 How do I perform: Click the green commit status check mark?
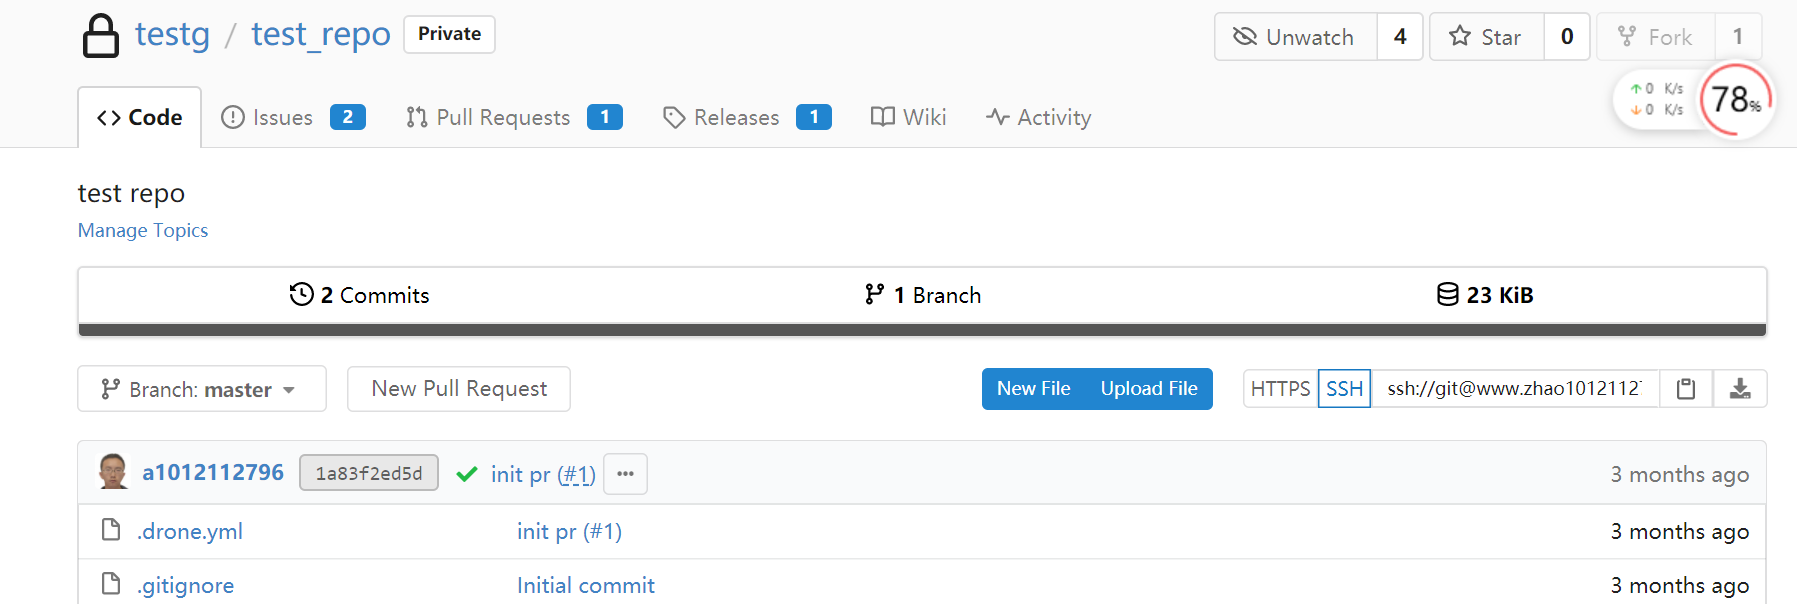[x=466, y=474]
